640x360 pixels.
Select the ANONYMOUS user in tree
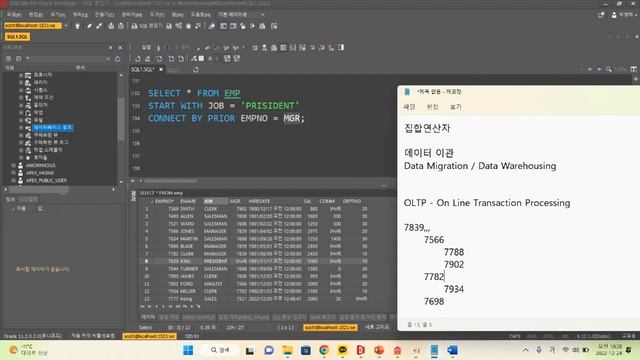point(40,166)
